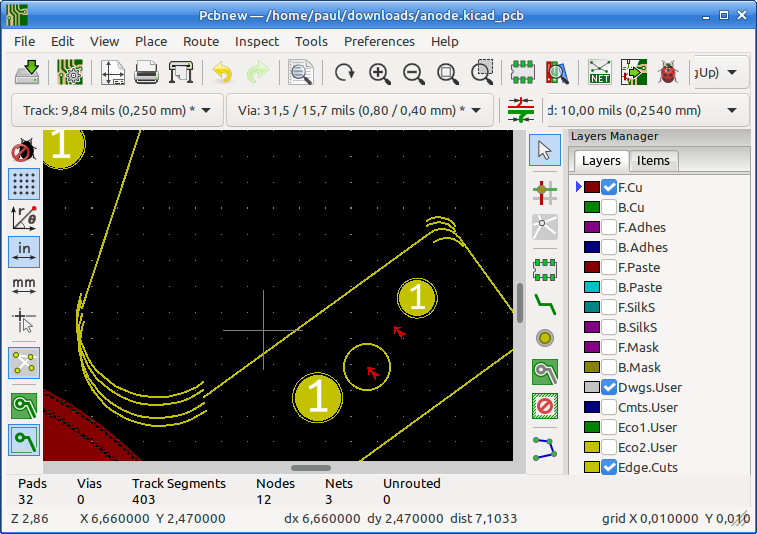Disable design rule checking toggle
Viewport: 757px width, 534px height.
point(24,150)
